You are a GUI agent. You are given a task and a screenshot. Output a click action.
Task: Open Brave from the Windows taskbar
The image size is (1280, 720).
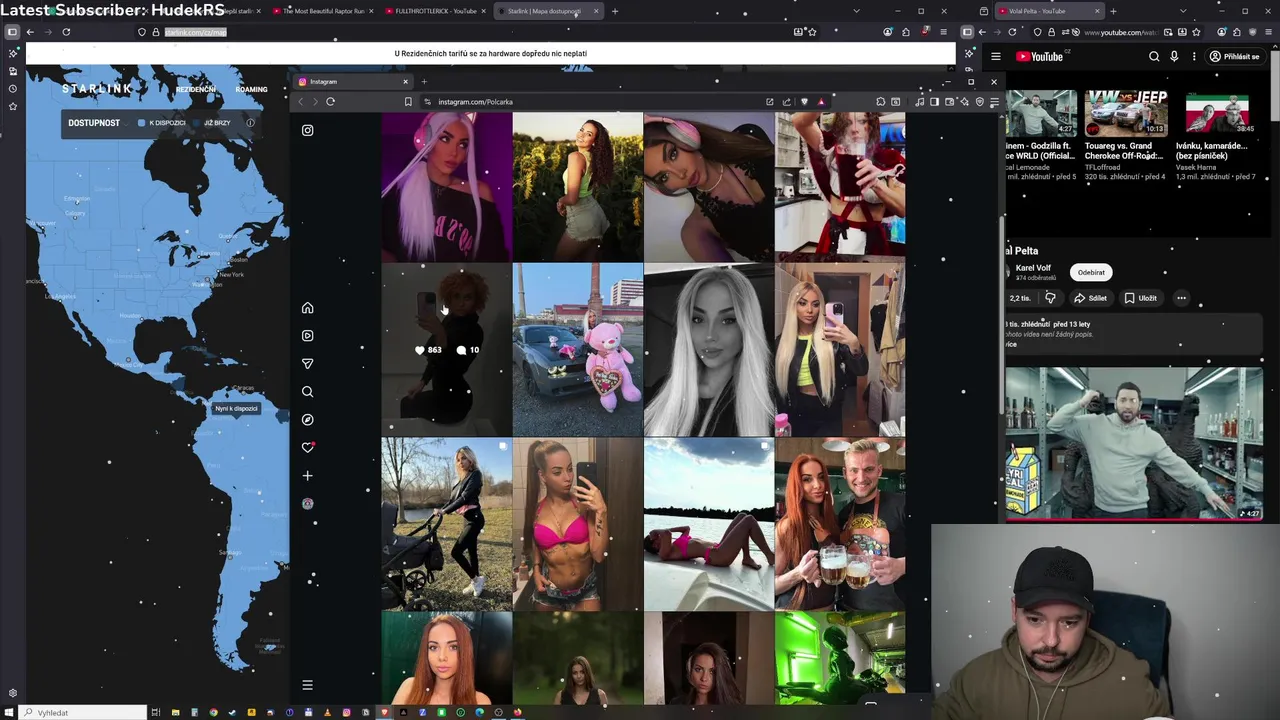pyautogui.click(x=384, y=712)
